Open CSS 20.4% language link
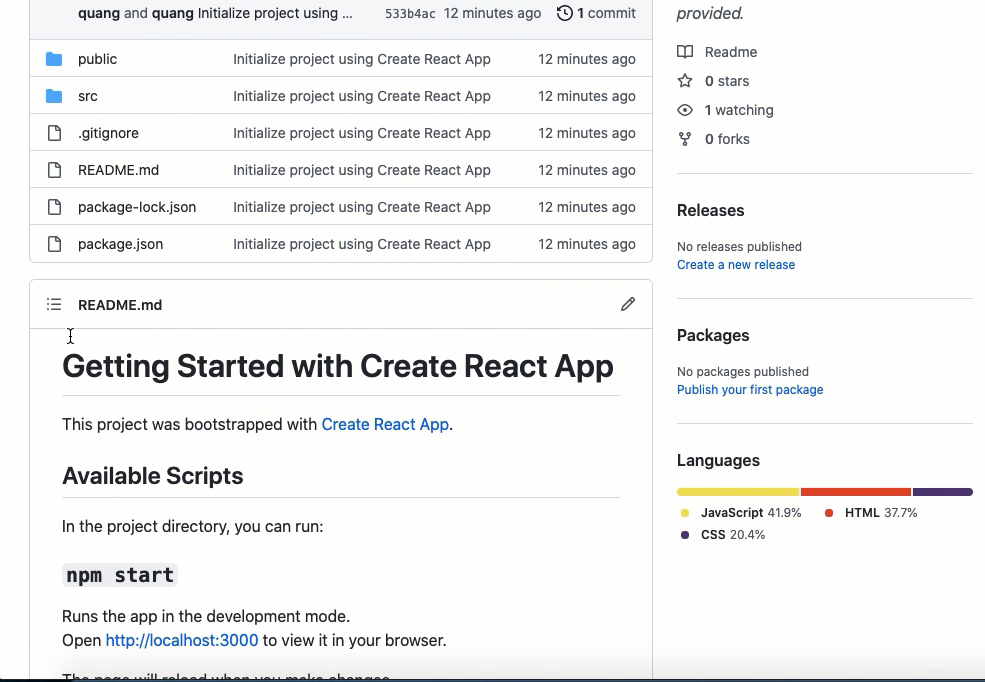Screen dimensions: 985x682 (723, 535)
